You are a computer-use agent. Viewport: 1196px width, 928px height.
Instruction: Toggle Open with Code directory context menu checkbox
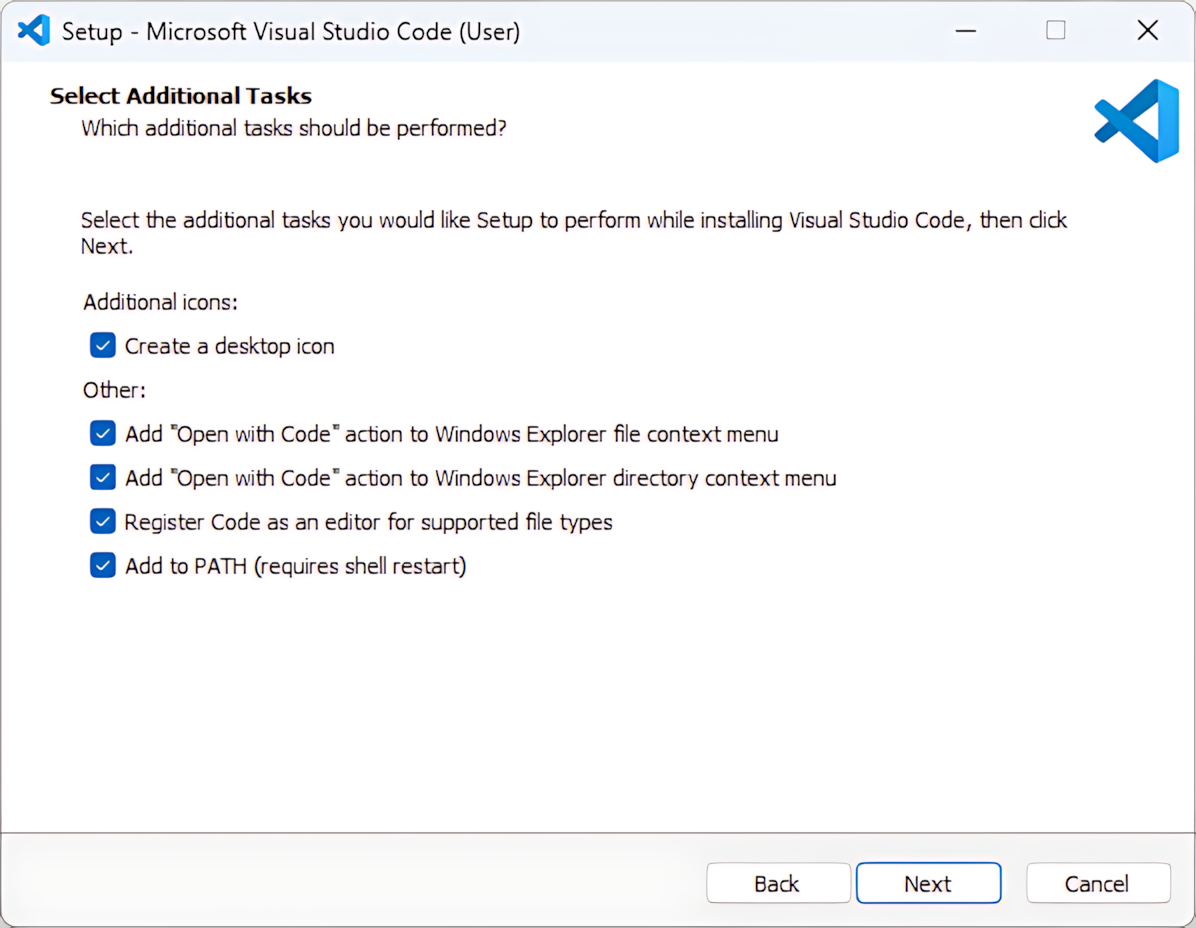103,478
